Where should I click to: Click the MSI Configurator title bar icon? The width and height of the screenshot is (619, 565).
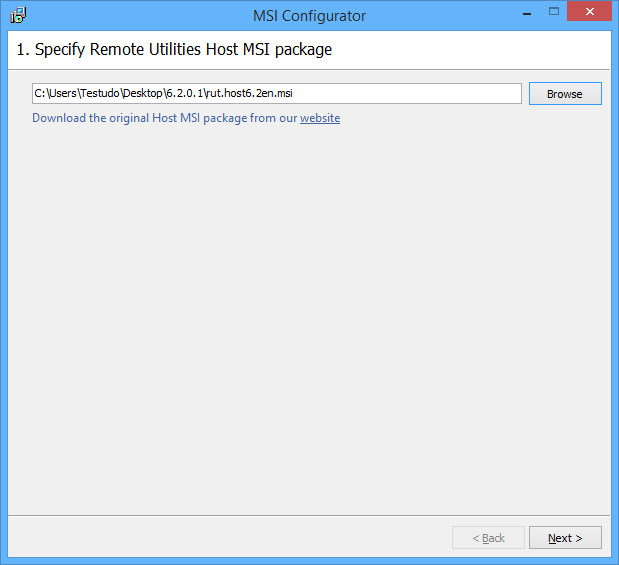(18, 15)
